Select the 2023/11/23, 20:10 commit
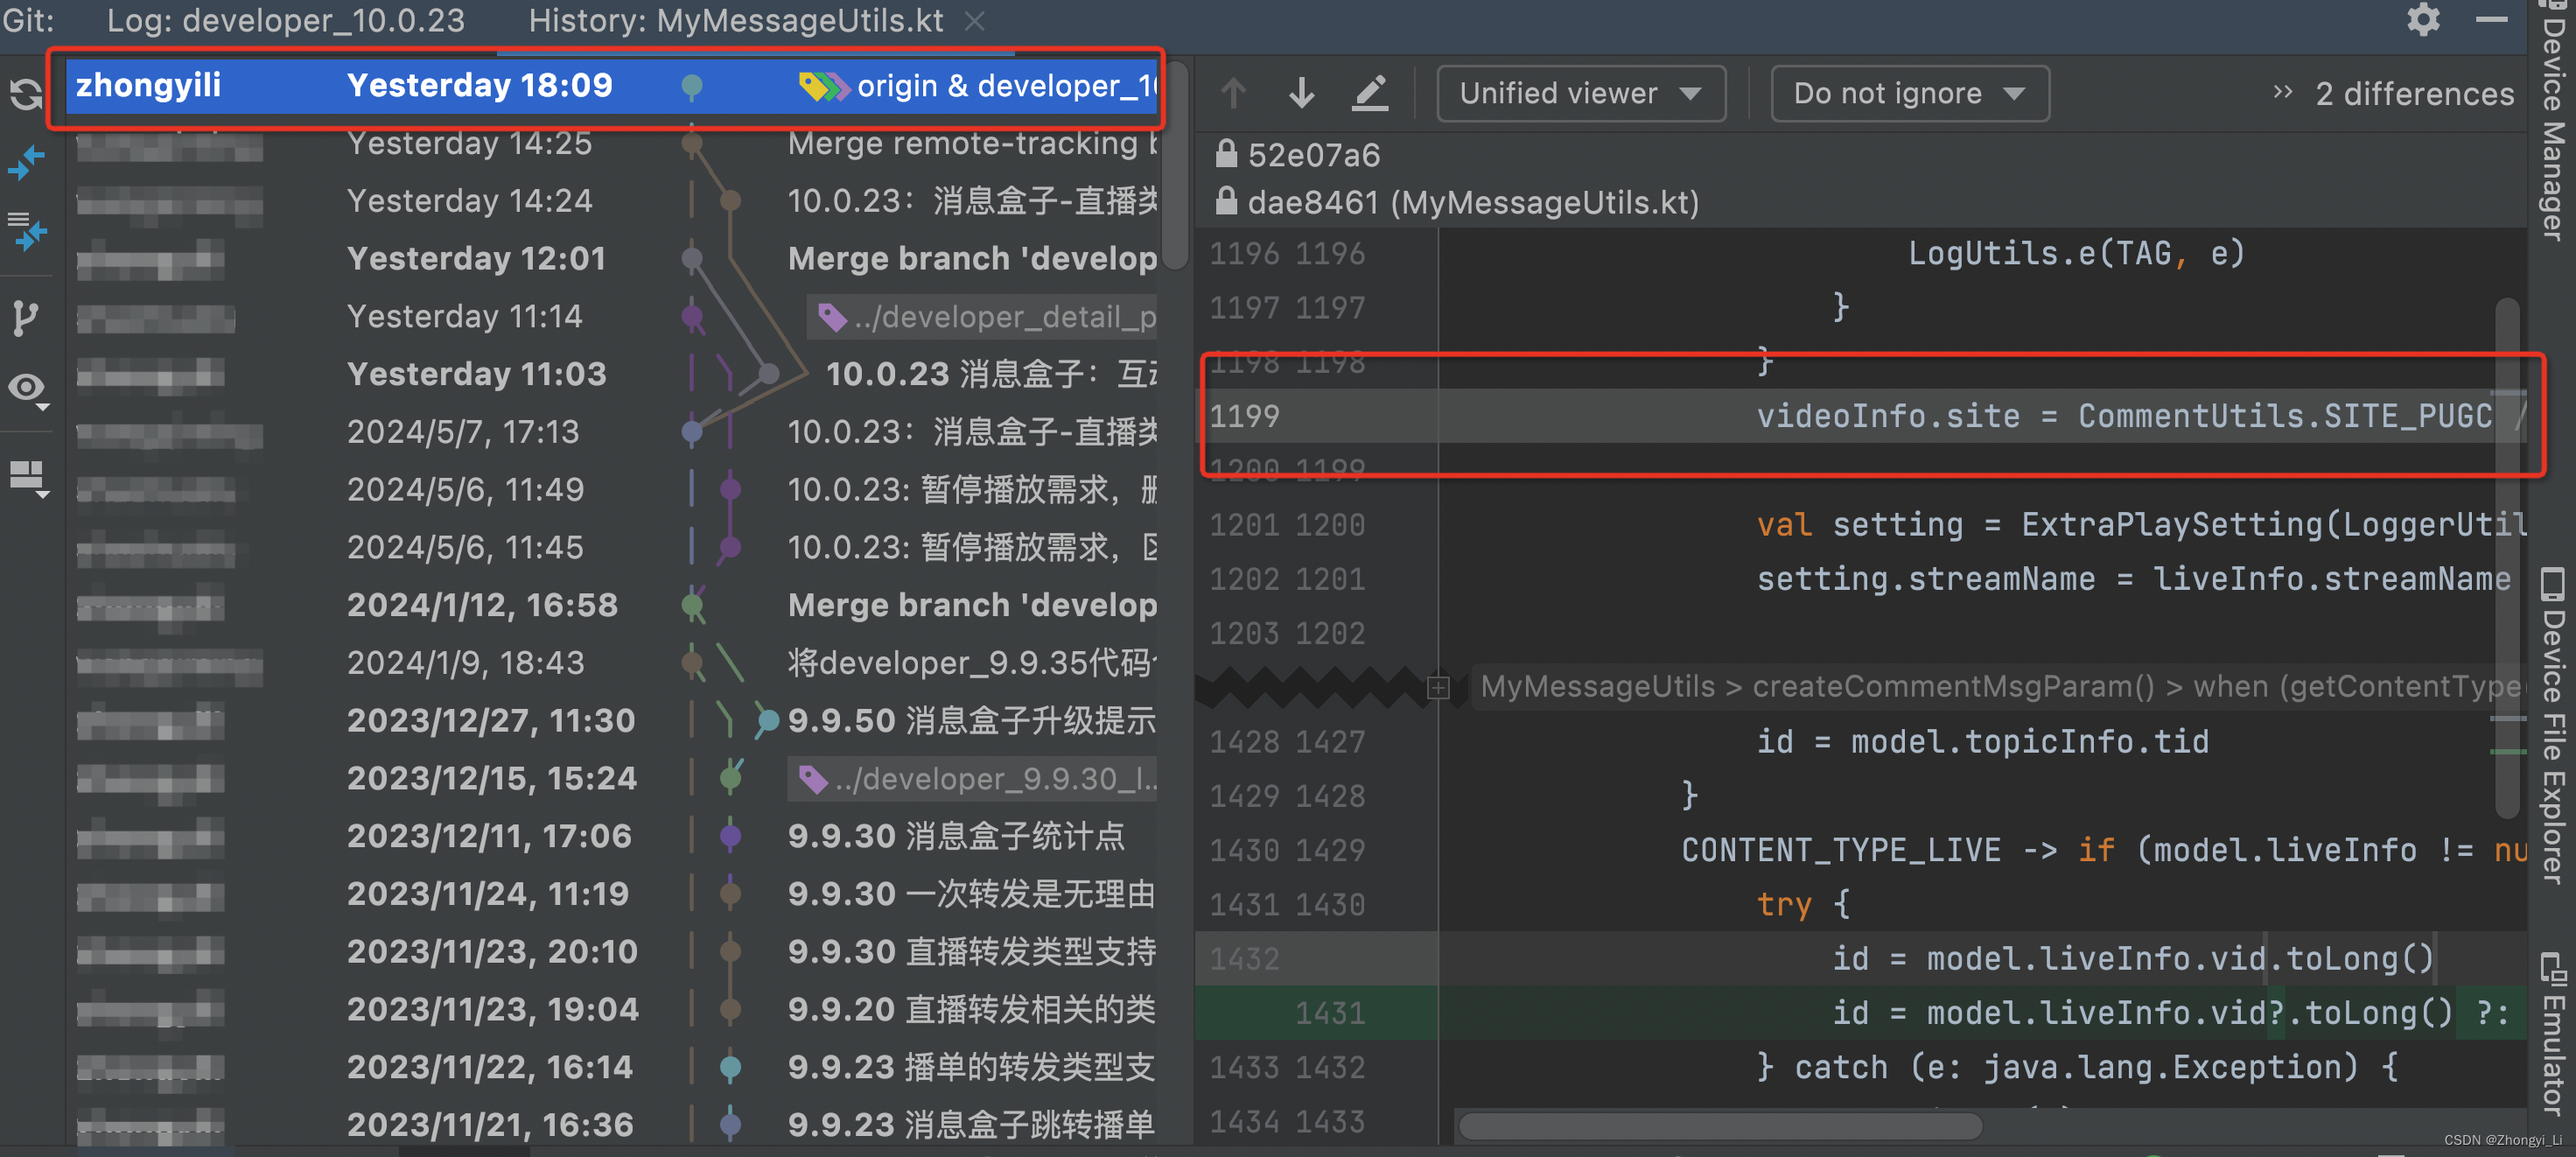 coord(612,952)
